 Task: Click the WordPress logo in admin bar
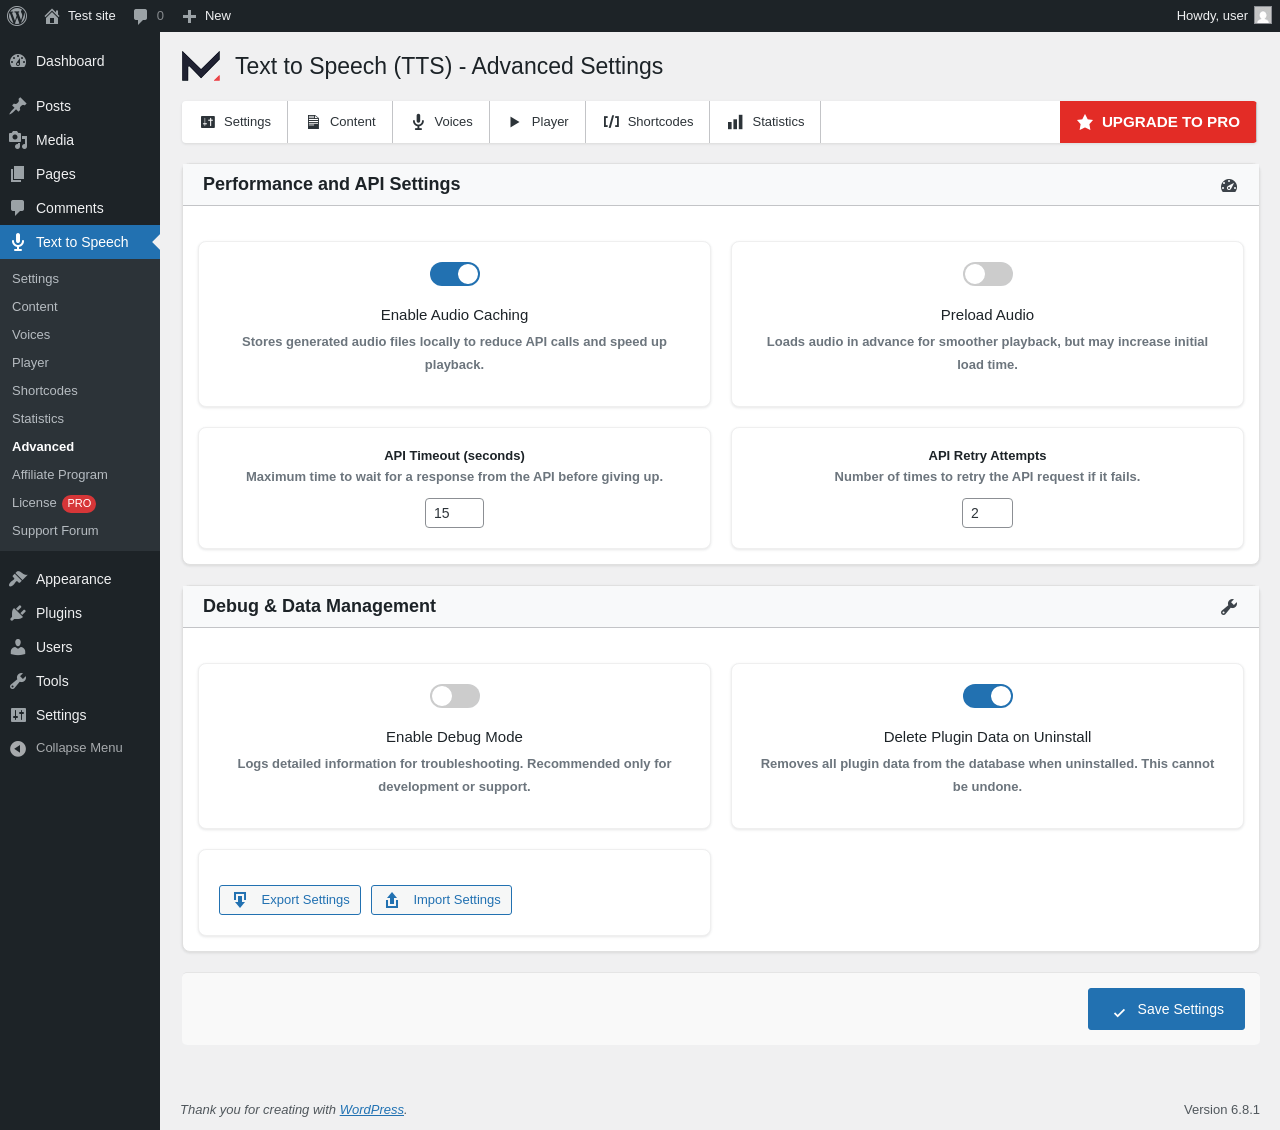[x=17, y=16]
